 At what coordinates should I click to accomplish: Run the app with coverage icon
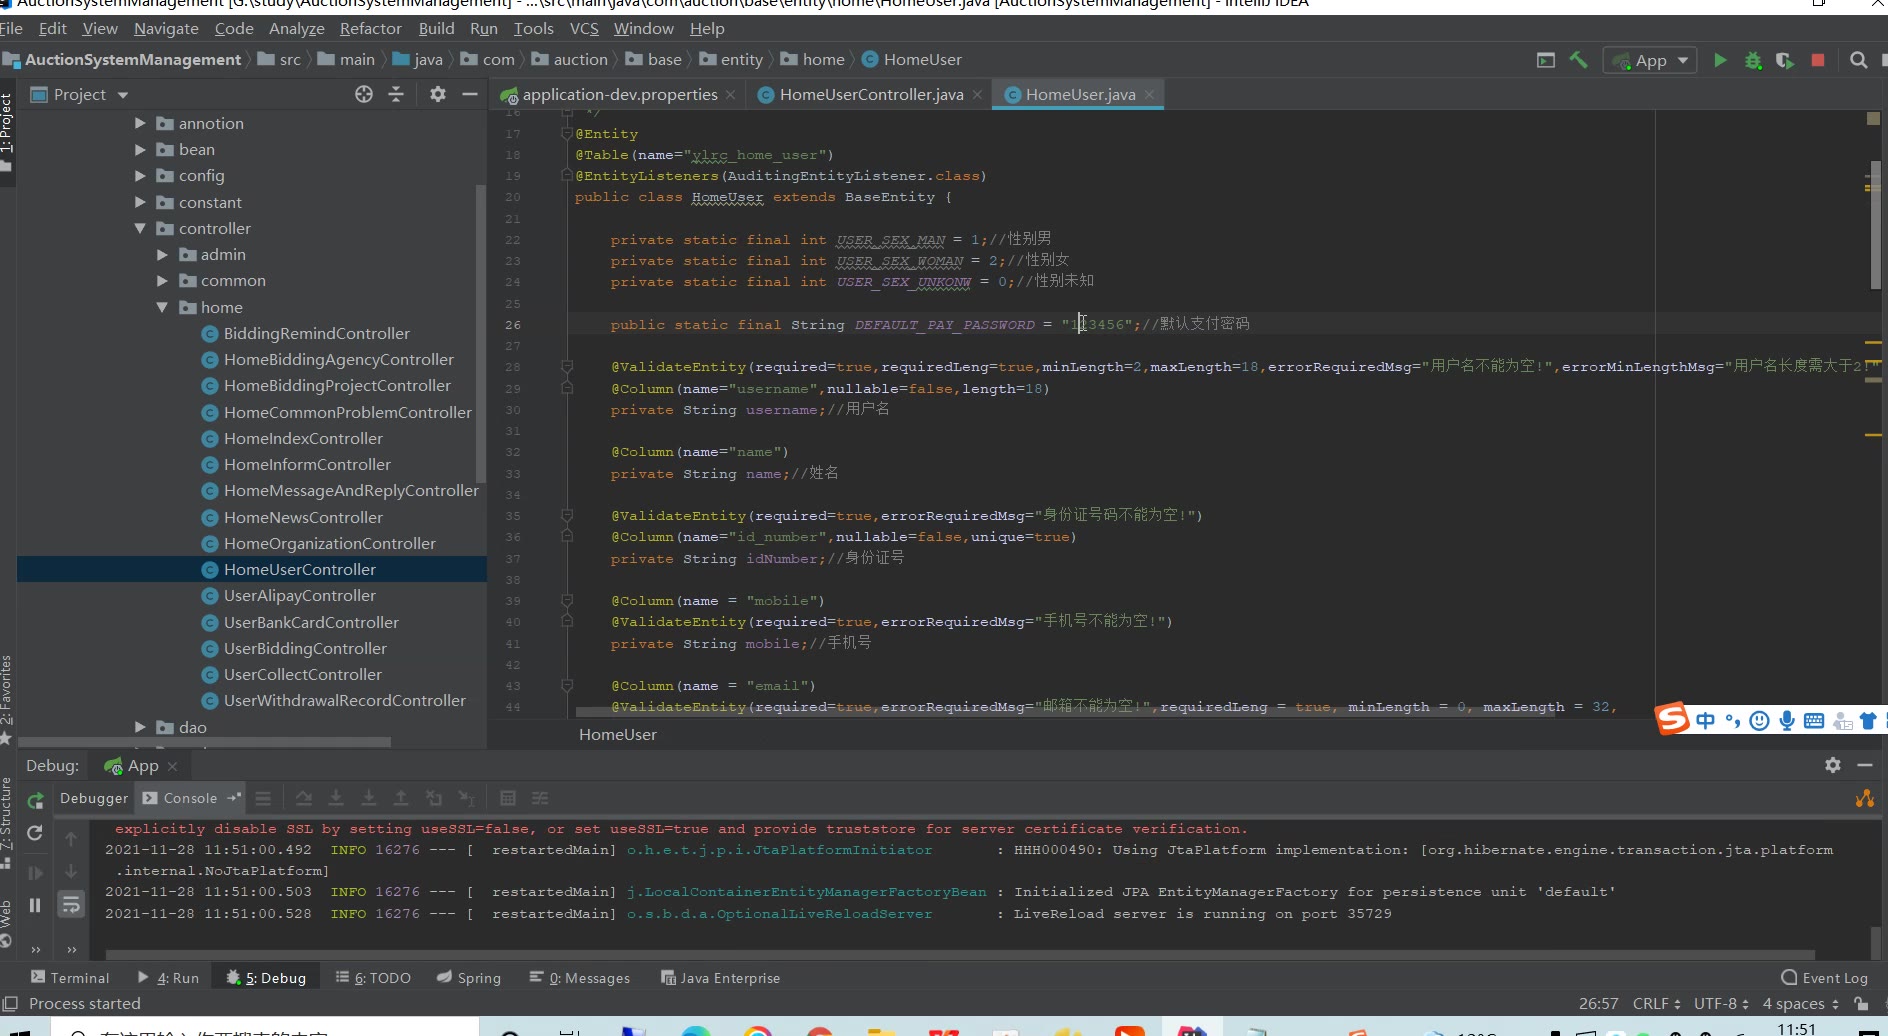(x=1785, y=60)
